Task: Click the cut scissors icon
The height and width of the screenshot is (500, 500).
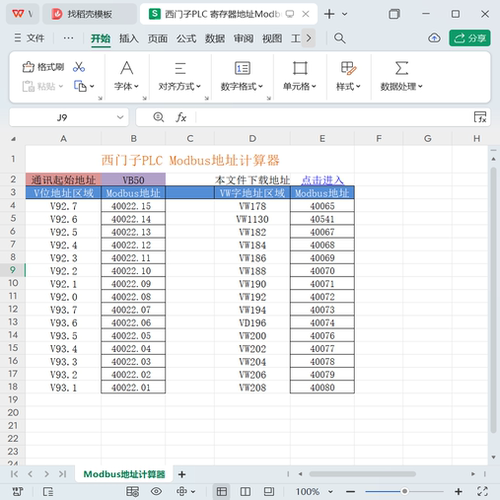Action: coord(79,67)
